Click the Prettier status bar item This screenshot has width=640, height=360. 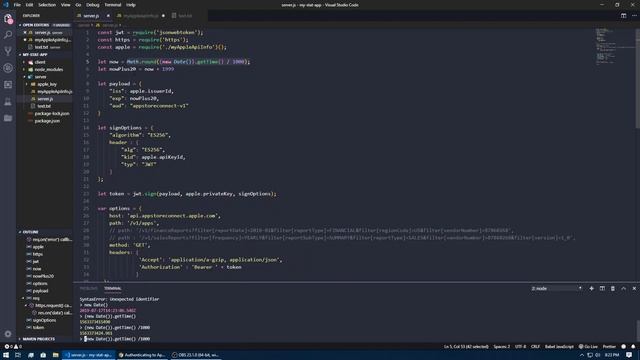[x=609, y=347]
